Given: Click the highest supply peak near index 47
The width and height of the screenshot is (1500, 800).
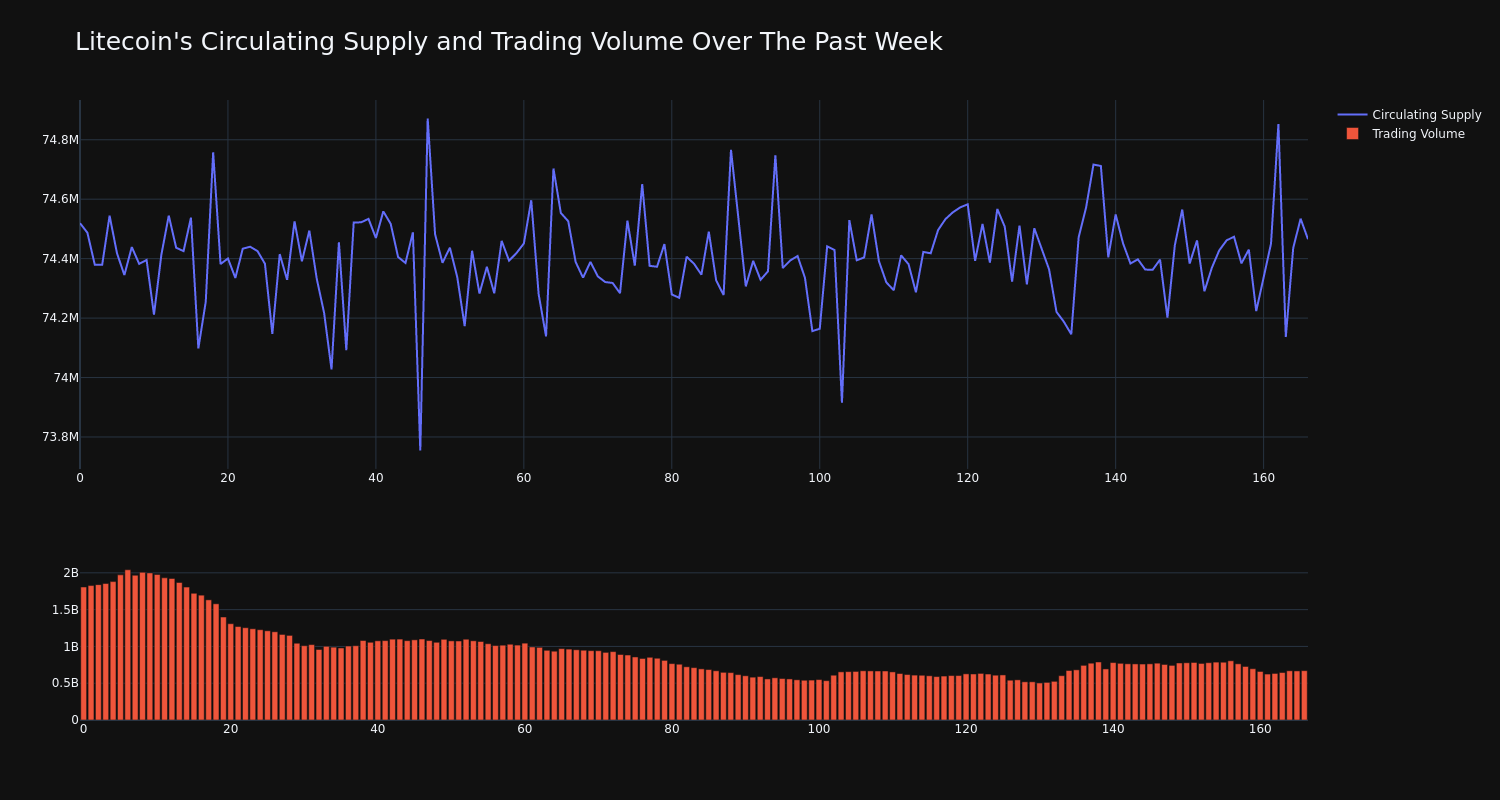Looking at the screenshot, I should click(x=428, y=119).
